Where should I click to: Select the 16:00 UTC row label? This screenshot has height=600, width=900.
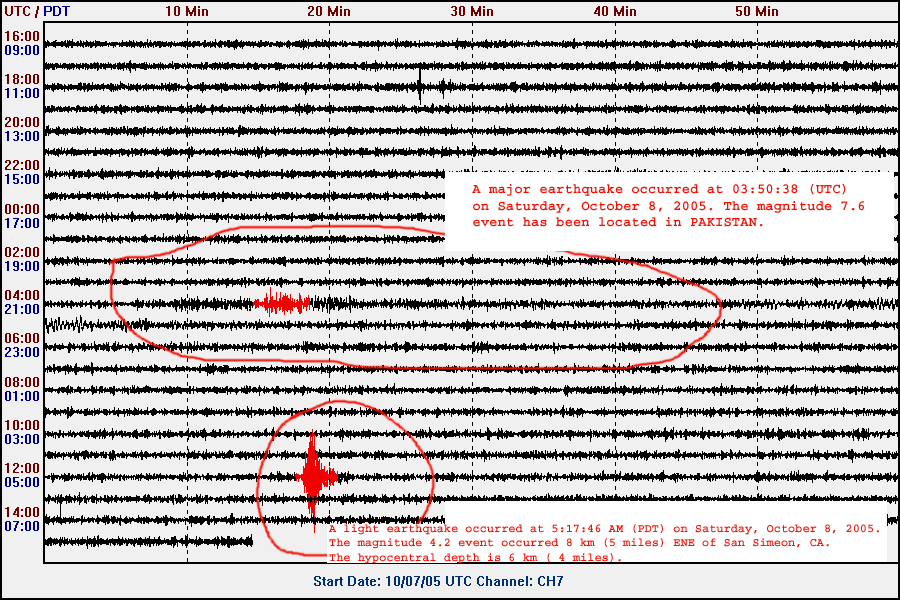click(x=22, y=35)
